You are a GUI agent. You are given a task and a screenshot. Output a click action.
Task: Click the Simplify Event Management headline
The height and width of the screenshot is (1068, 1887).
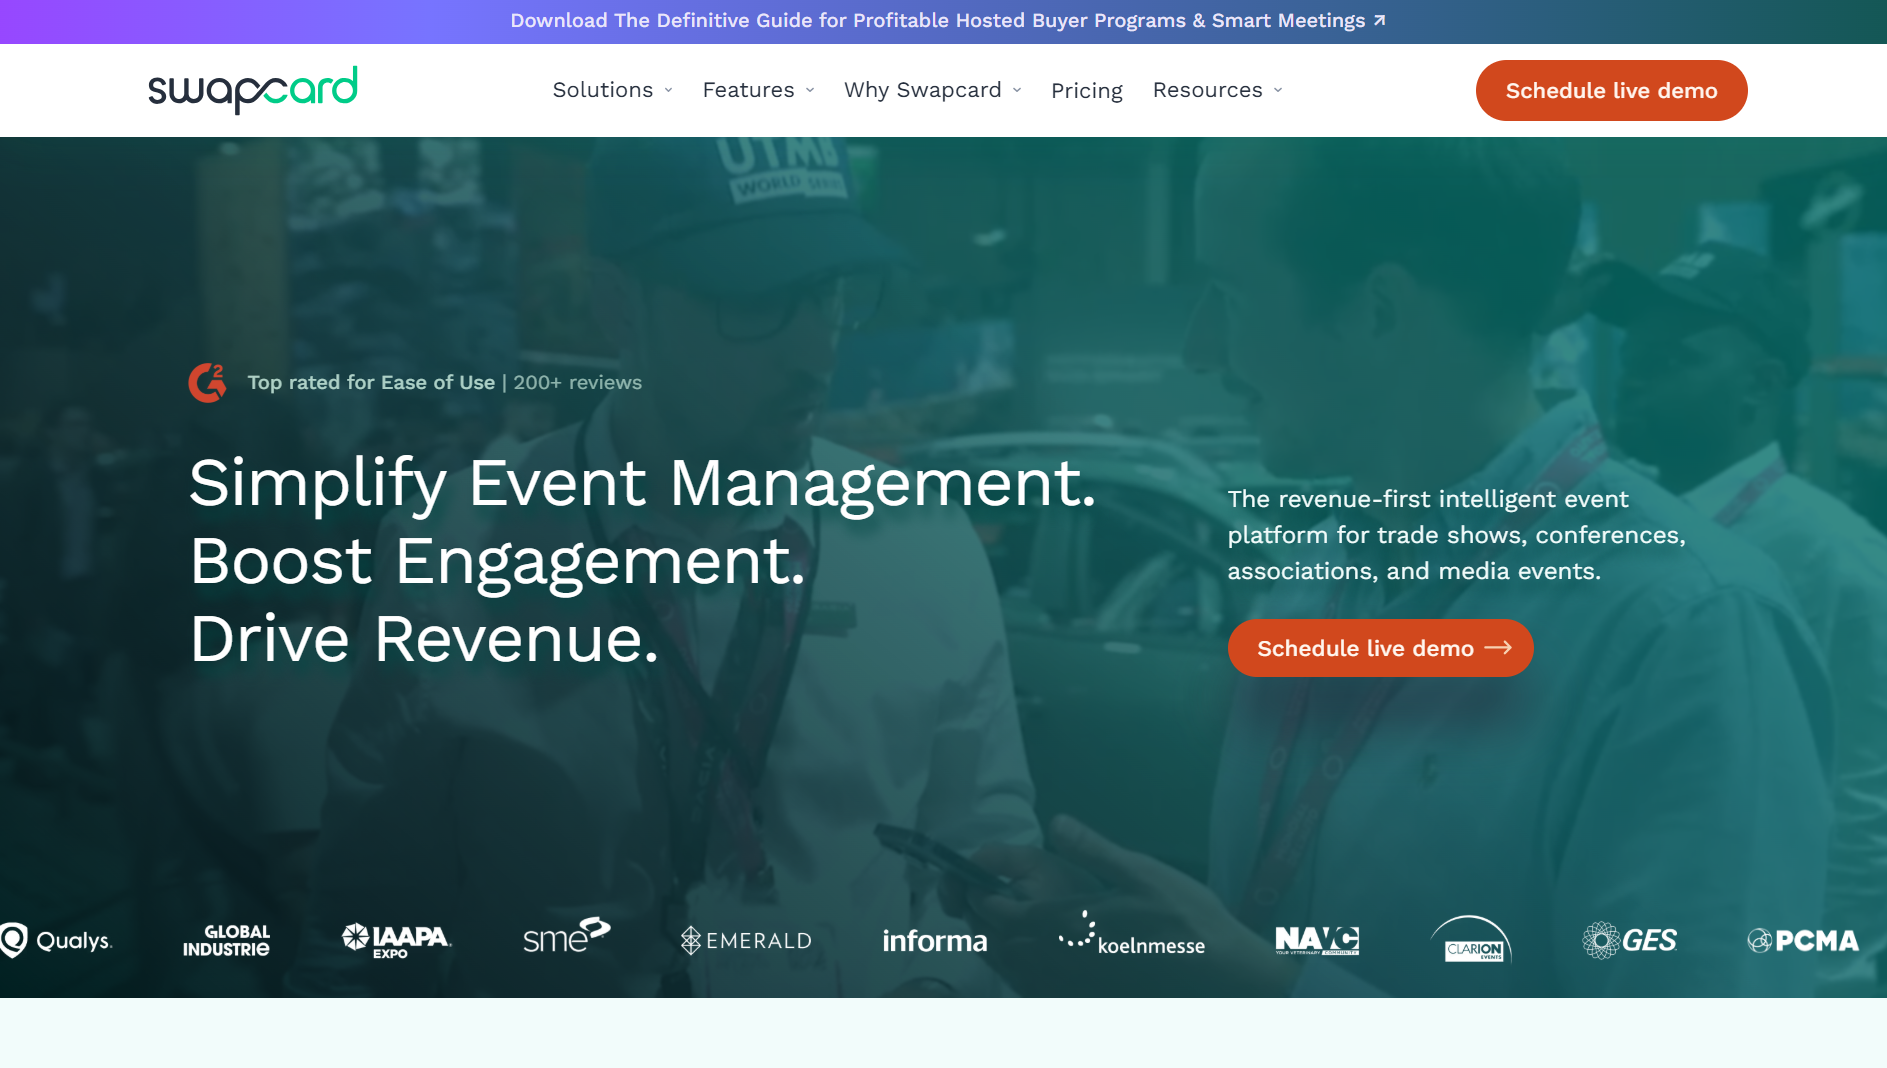point(643,485)
